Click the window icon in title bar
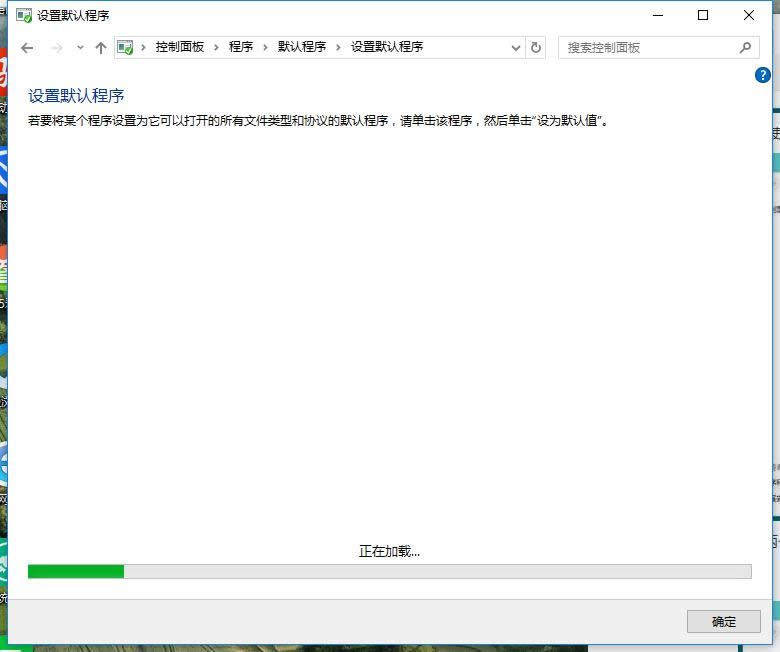This screenshot has height=652, width=780. click(x=23, y=16)
